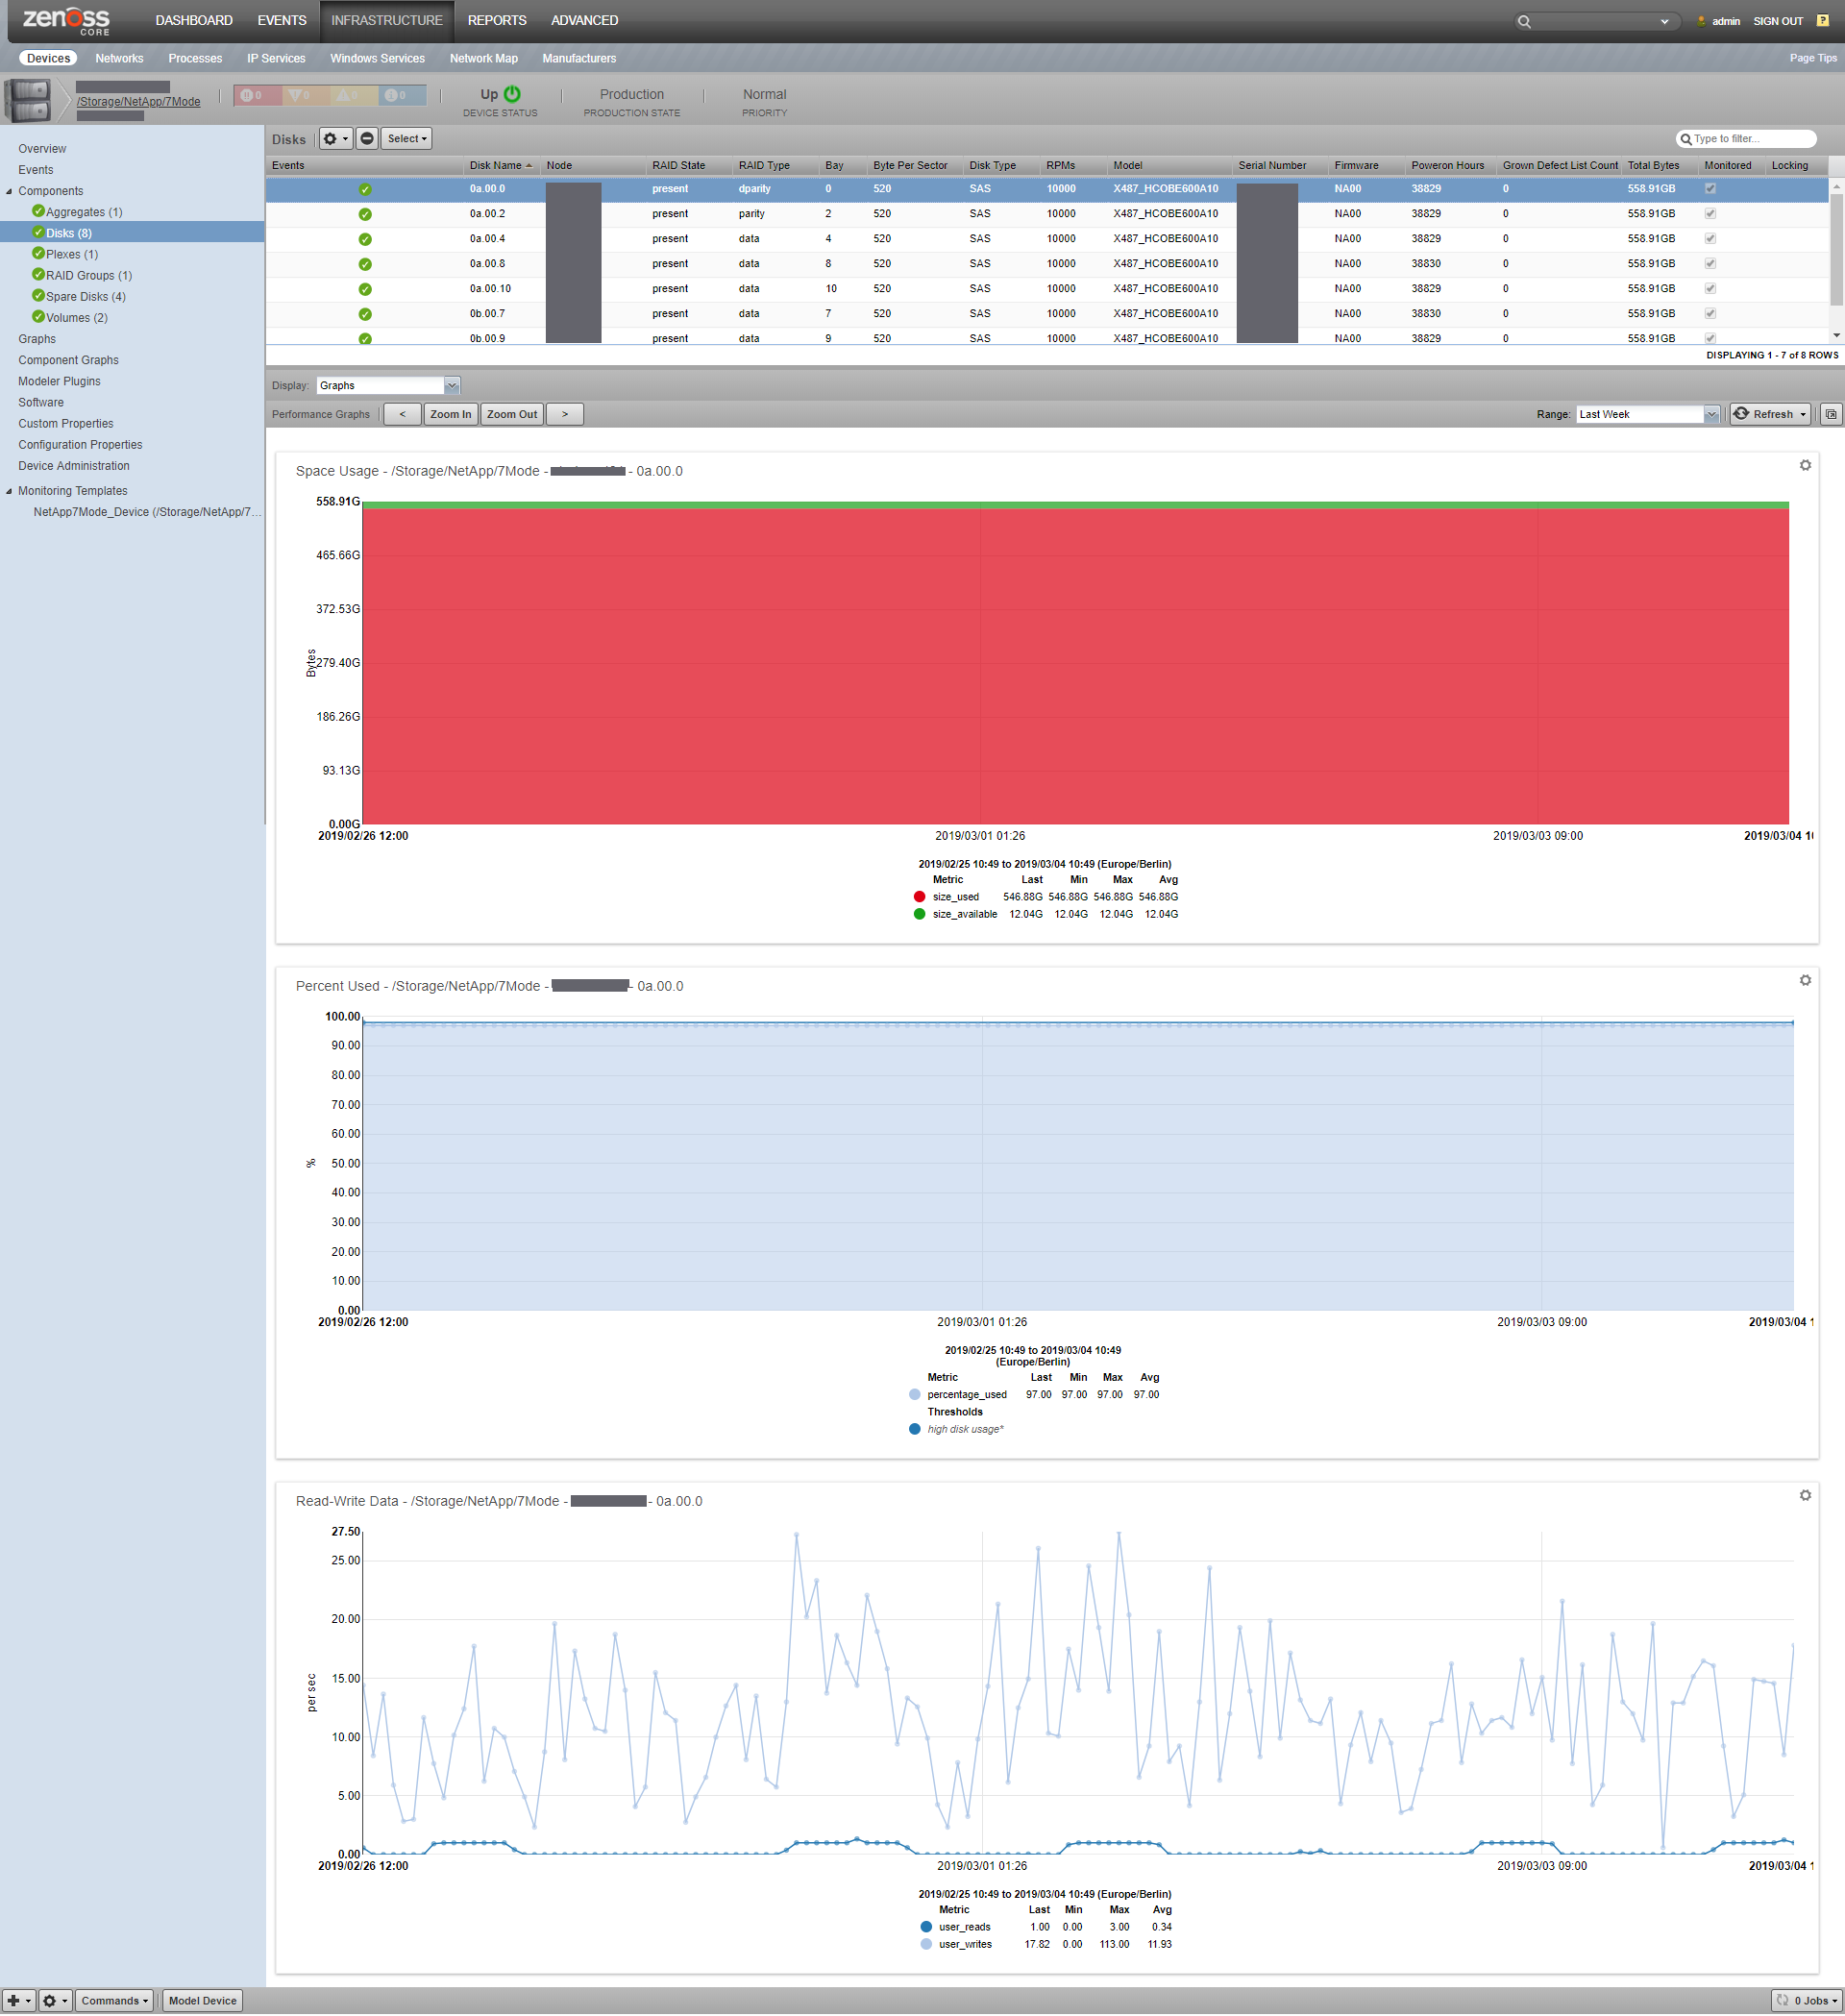
Task: Toggle Monitored checkbox for disk 0b.00.7
Action: [1710, 313]
